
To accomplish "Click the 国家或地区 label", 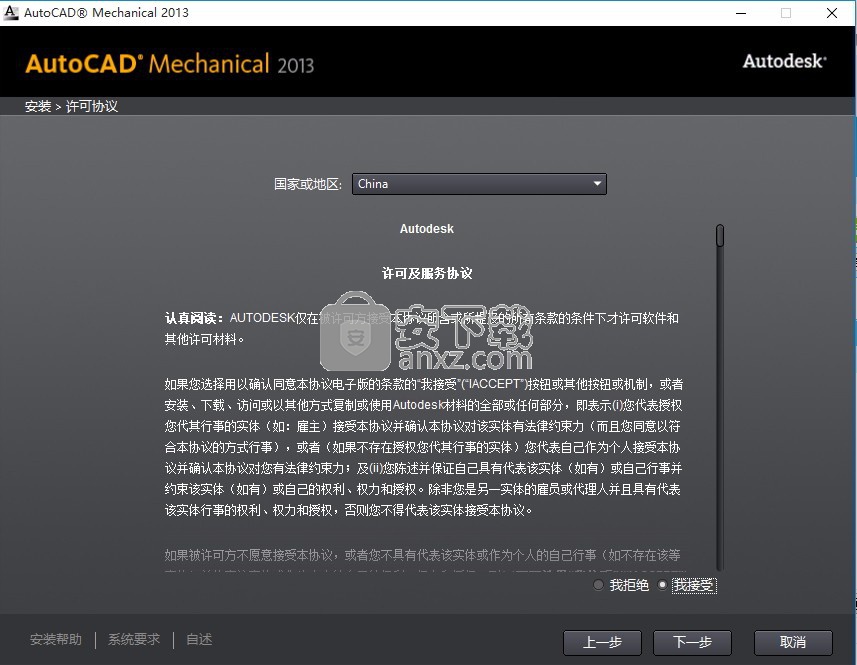I will click(x=308, y=184).
